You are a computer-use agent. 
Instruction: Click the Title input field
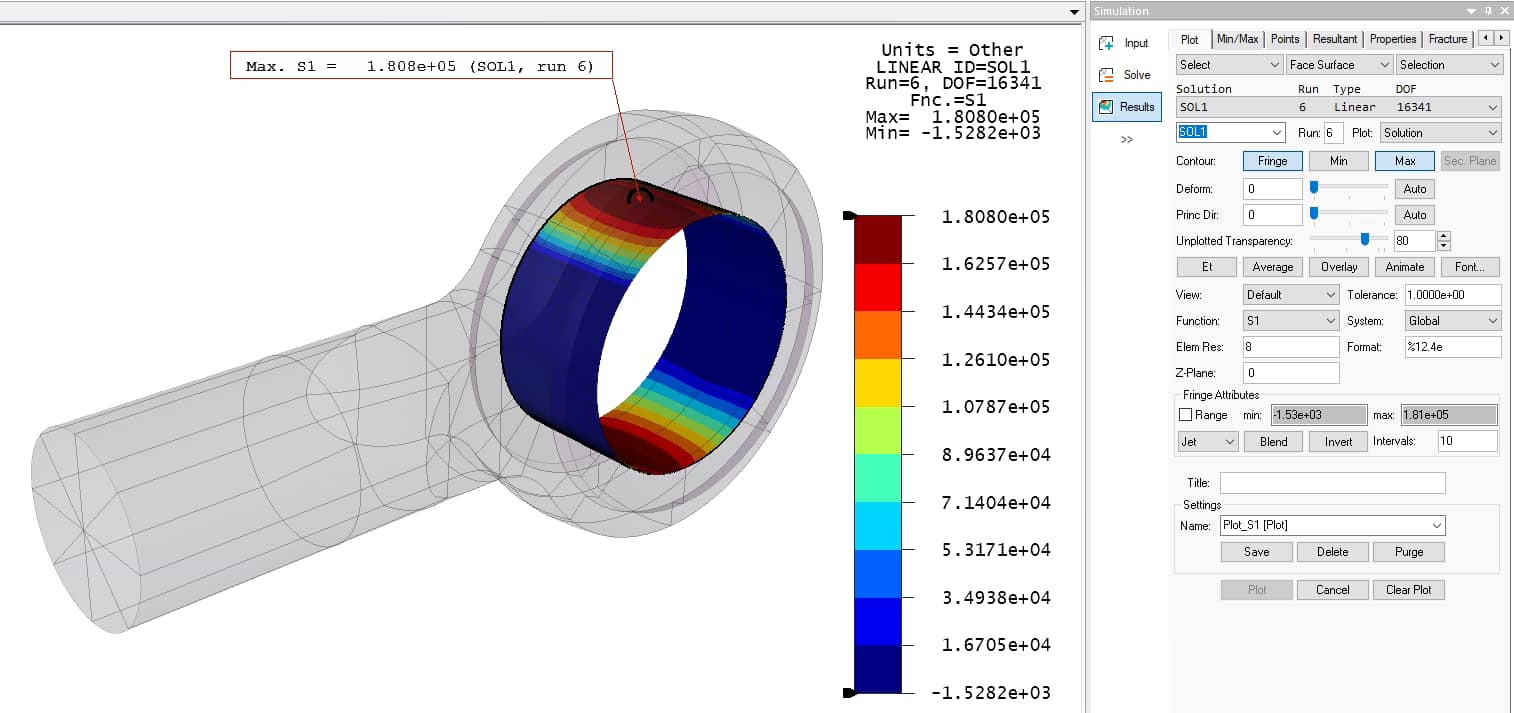1332,483
